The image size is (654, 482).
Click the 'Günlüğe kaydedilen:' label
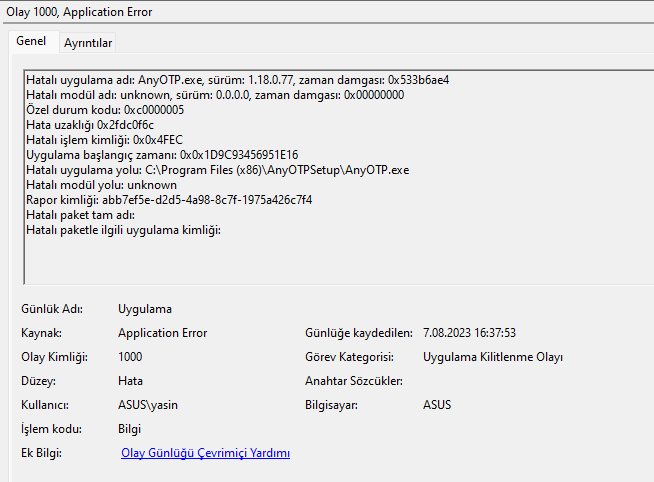click(359, 333)
